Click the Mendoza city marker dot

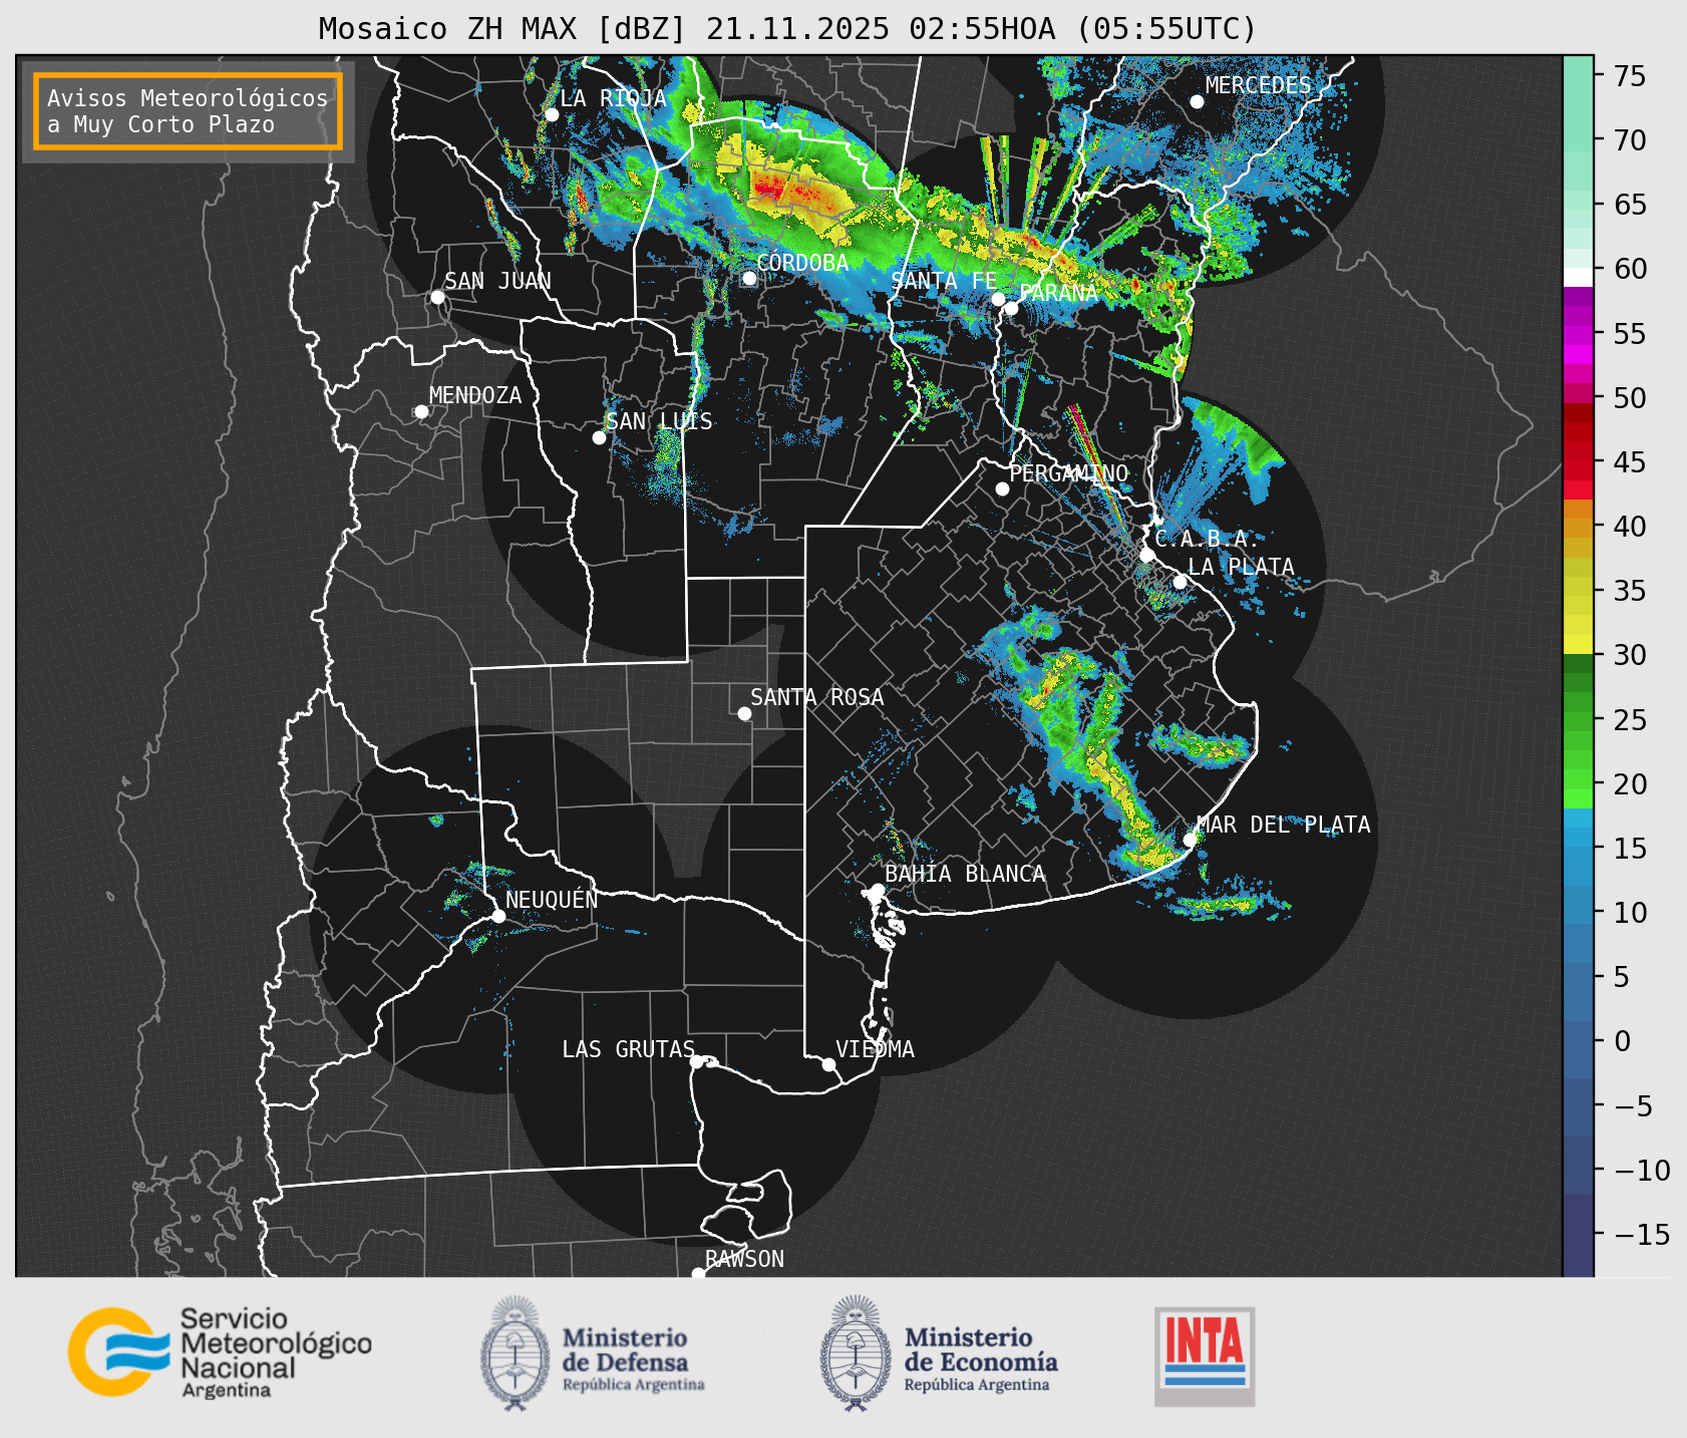pos(422,412)
